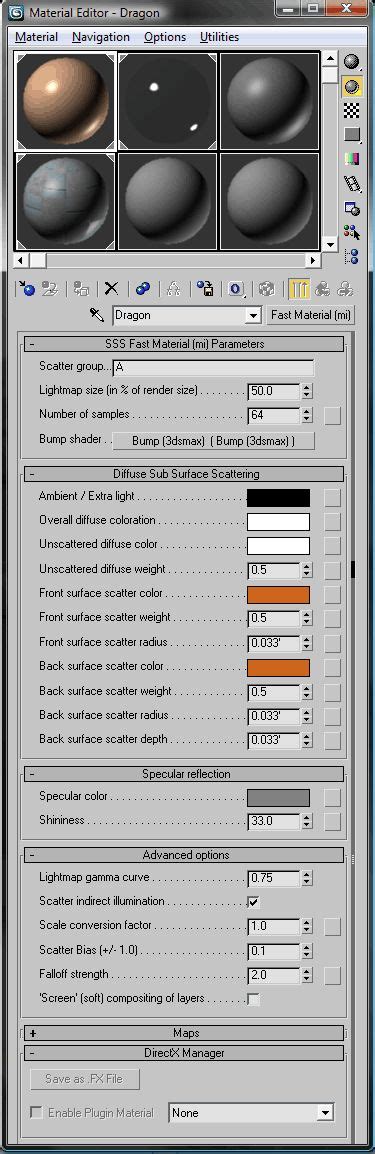
Task: Click map button beside Scale conversion factor
Action: 332,927
